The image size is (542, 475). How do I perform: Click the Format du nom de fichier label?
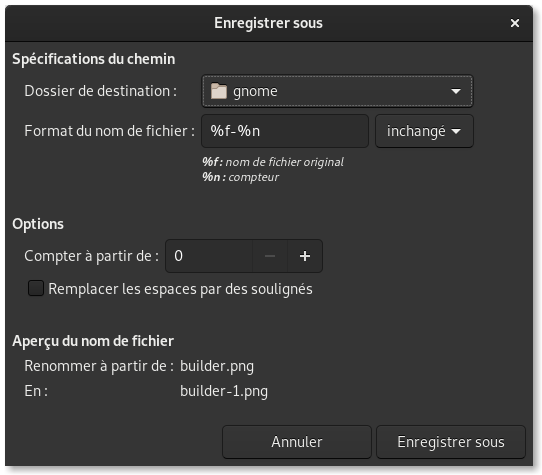click(x=110, y=131)
